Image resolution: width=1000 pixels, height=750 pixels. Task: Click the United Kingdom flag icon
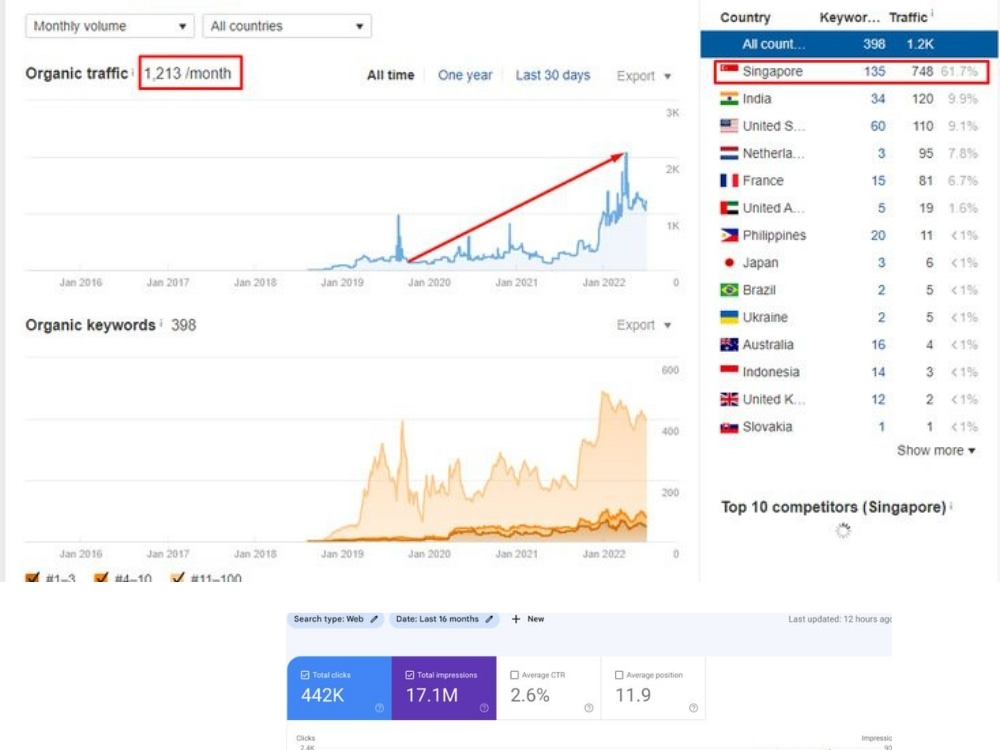(729, 399)
